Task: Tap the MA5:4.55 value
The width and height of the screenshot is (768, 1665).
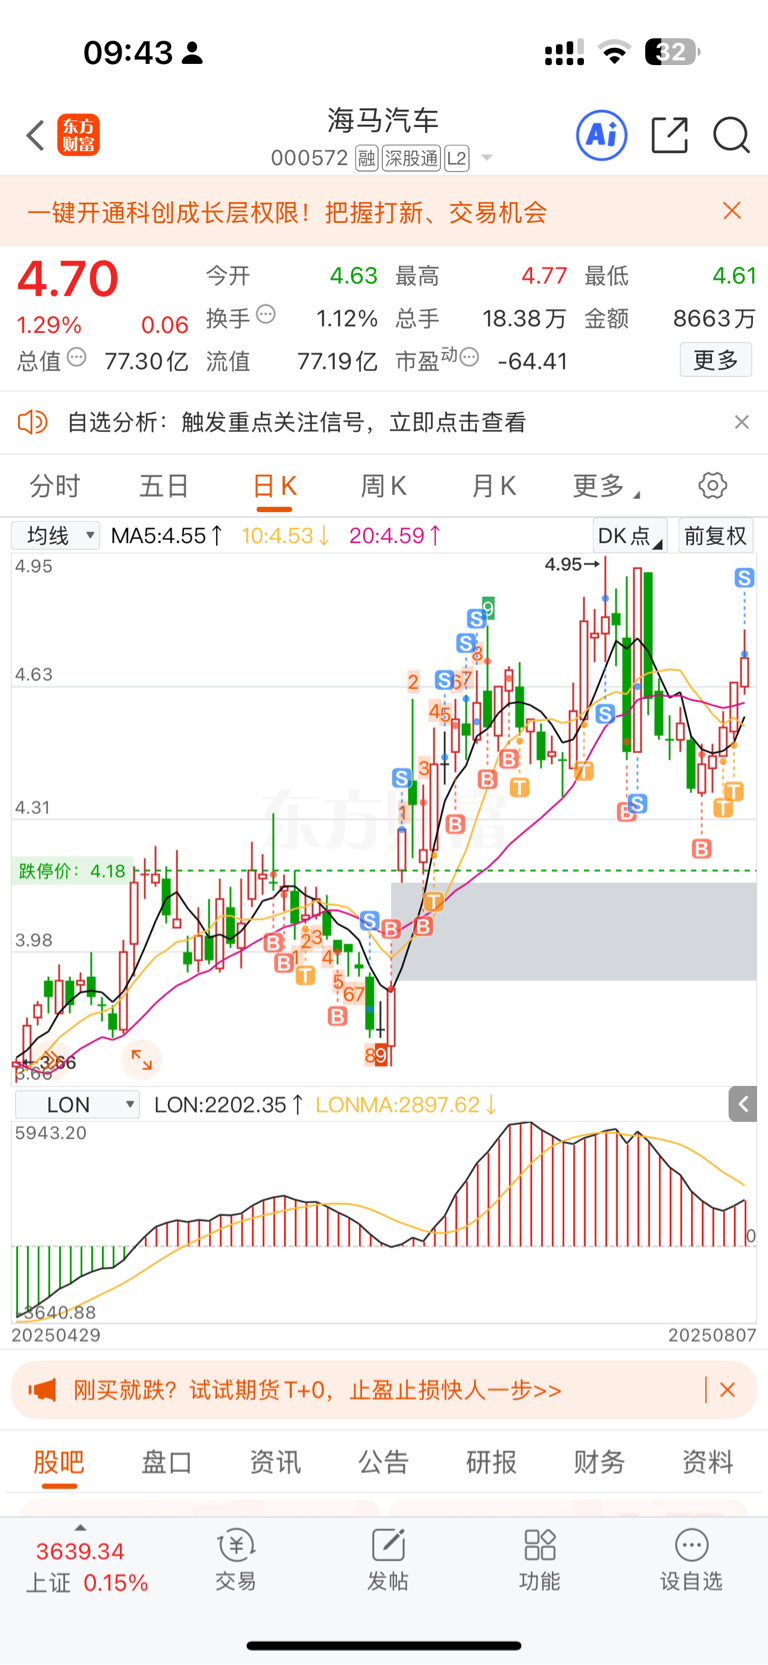Action: [x=167, y=536]
